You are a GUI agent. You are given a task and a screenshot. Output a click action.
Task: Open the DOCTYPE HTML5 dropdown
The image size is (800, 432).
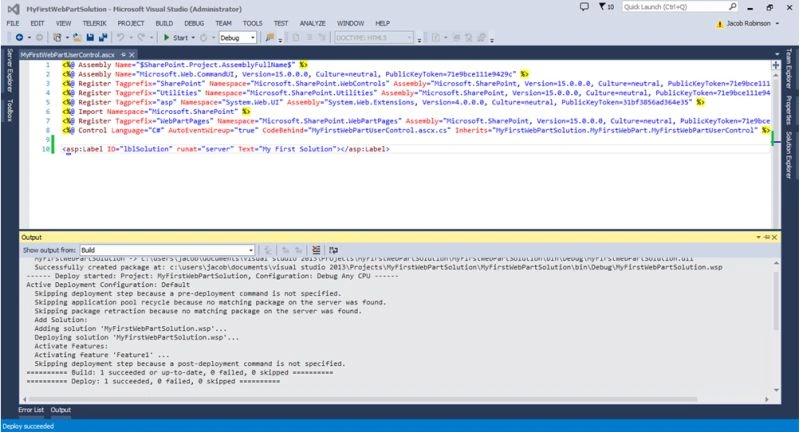tap(373, 38)
